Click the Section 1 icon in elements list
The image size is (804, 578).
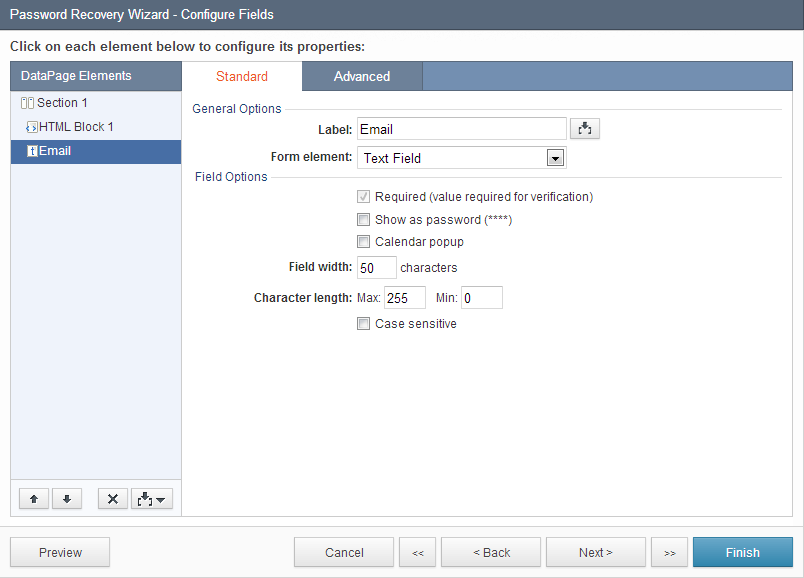point(27,103)
